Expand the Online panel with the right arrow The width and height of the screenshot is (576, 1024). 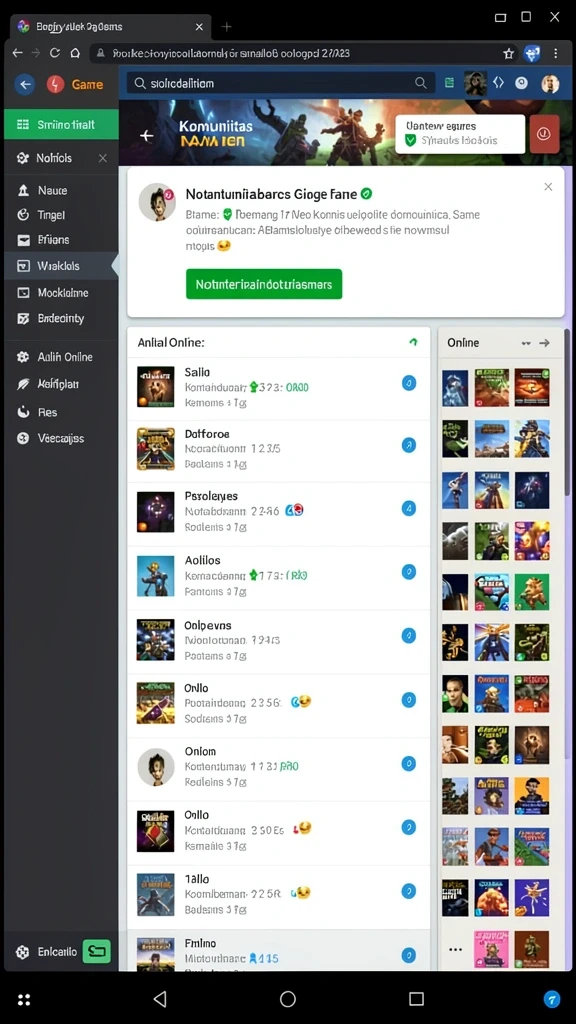coord(544,343)
